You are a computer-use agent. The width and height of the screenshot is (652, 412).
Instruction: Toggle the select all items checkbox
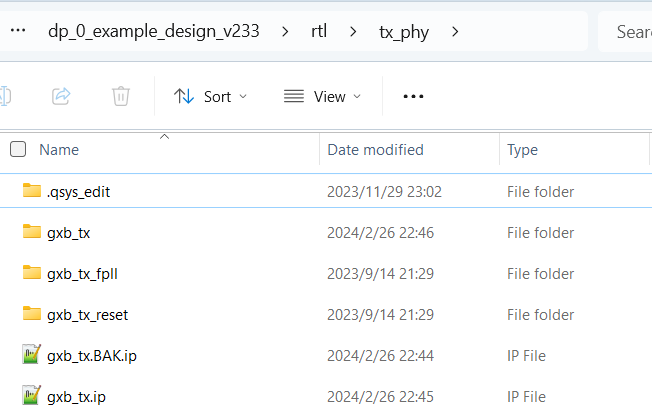(18, 150)
